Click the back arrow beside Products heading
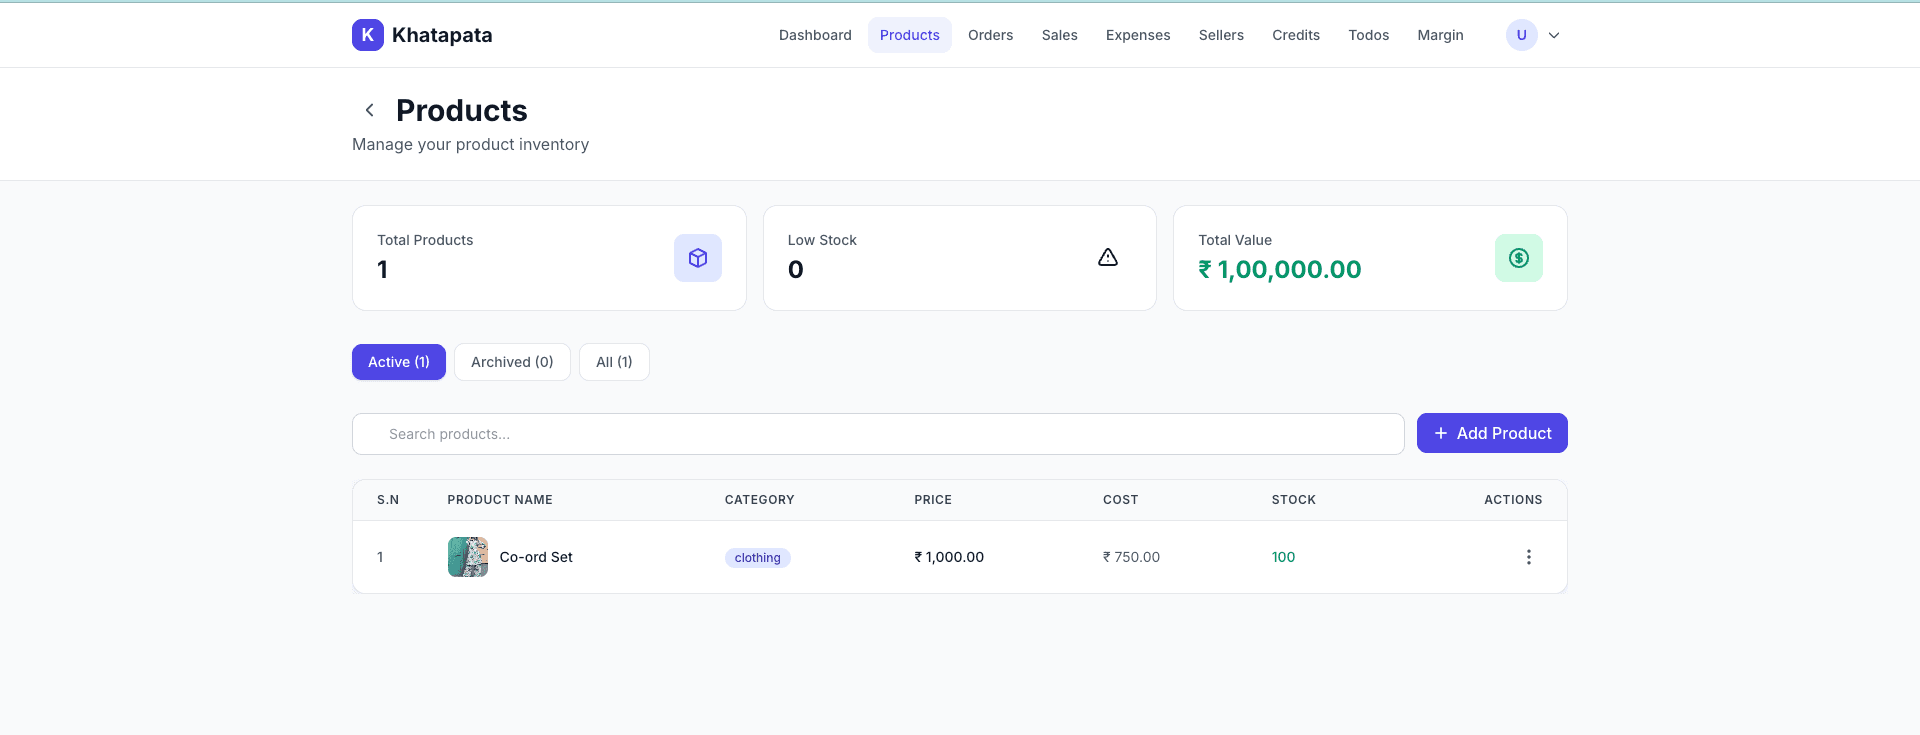The image size is (1920, 735). 370,110
